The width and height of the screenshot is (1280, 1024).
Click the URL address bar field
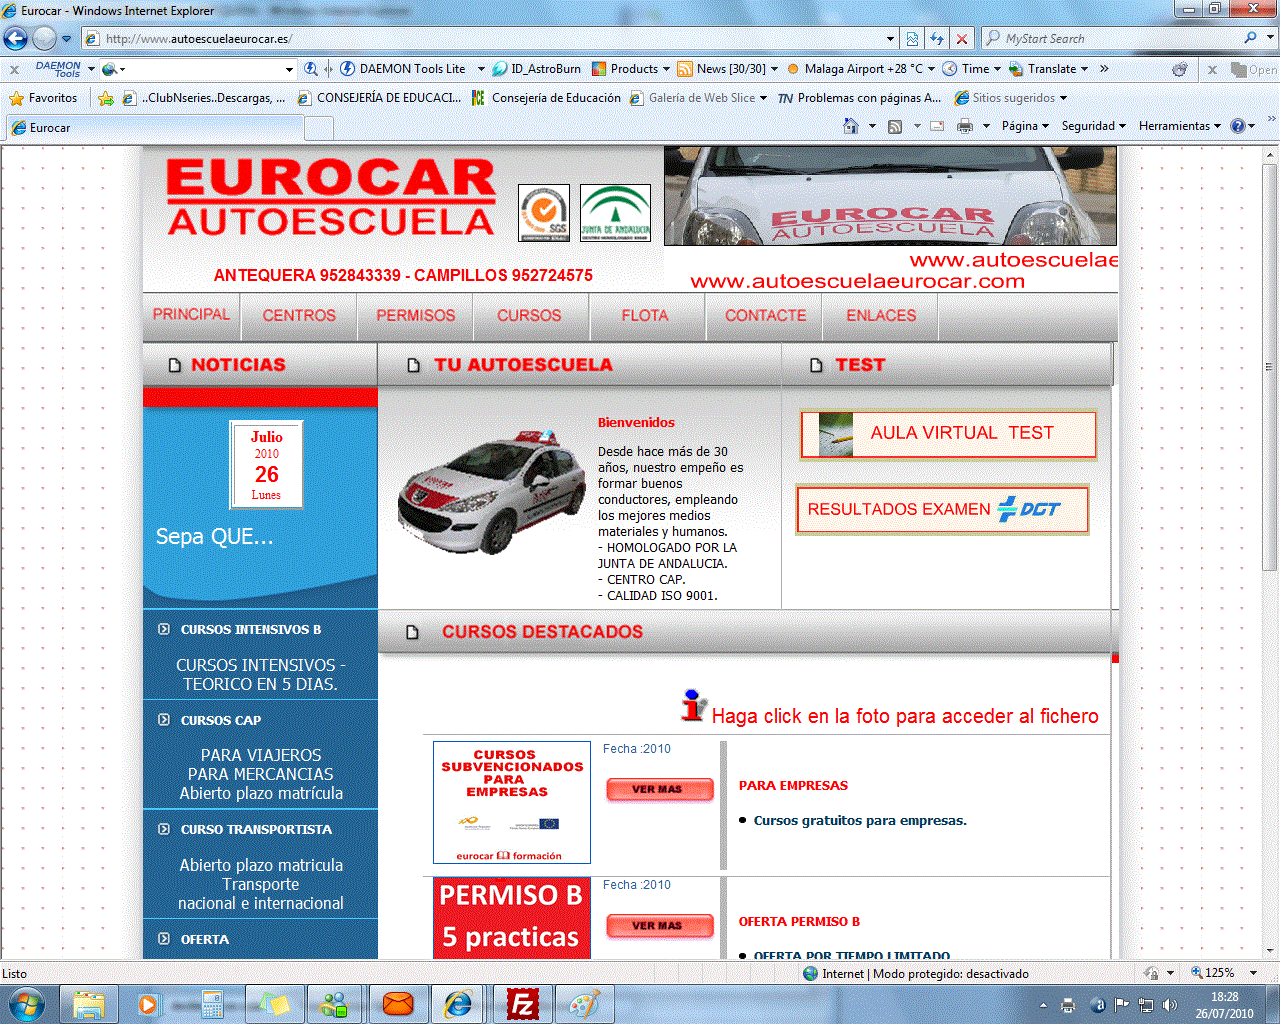[490, 39]
